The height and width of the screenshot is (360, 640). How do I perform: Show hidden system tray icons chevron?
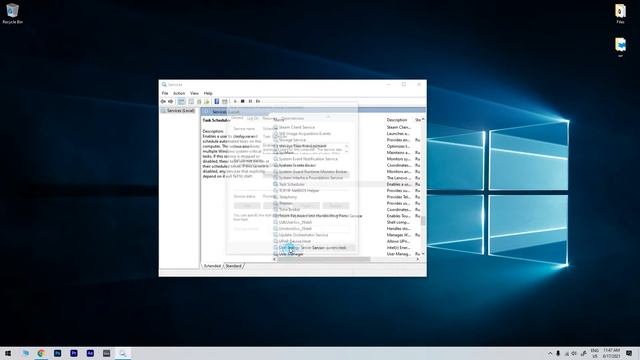coord(550,353)
